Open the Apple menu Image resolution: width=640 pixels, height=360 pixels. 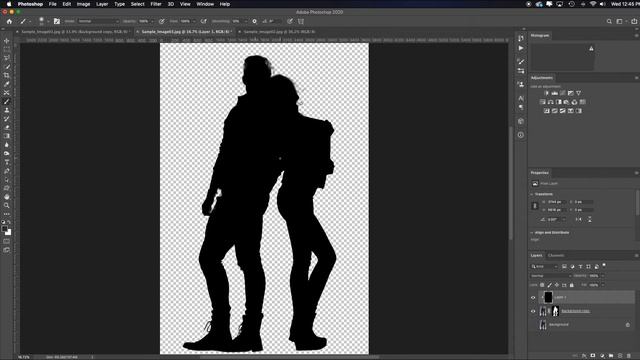click(x=9, y=4)
